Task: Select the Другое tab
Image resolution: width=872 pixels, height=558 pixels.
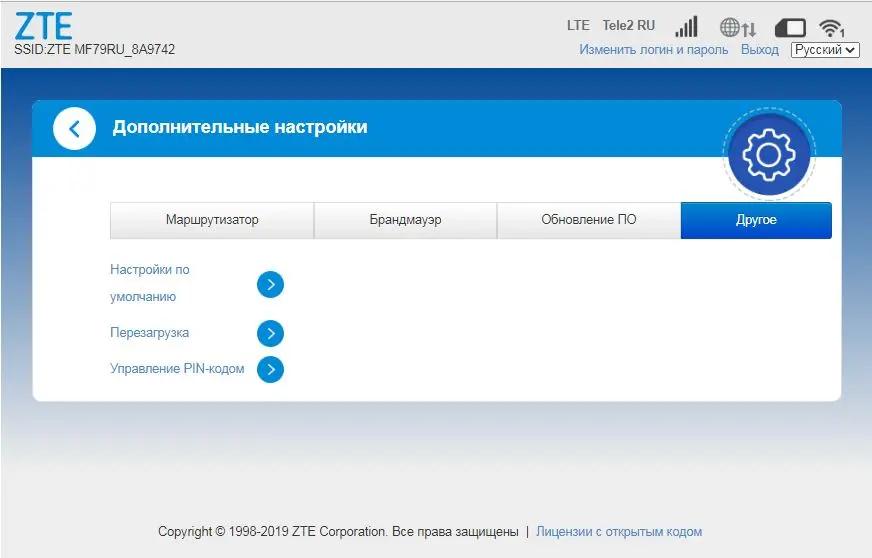Action: [x=756, y=220]
